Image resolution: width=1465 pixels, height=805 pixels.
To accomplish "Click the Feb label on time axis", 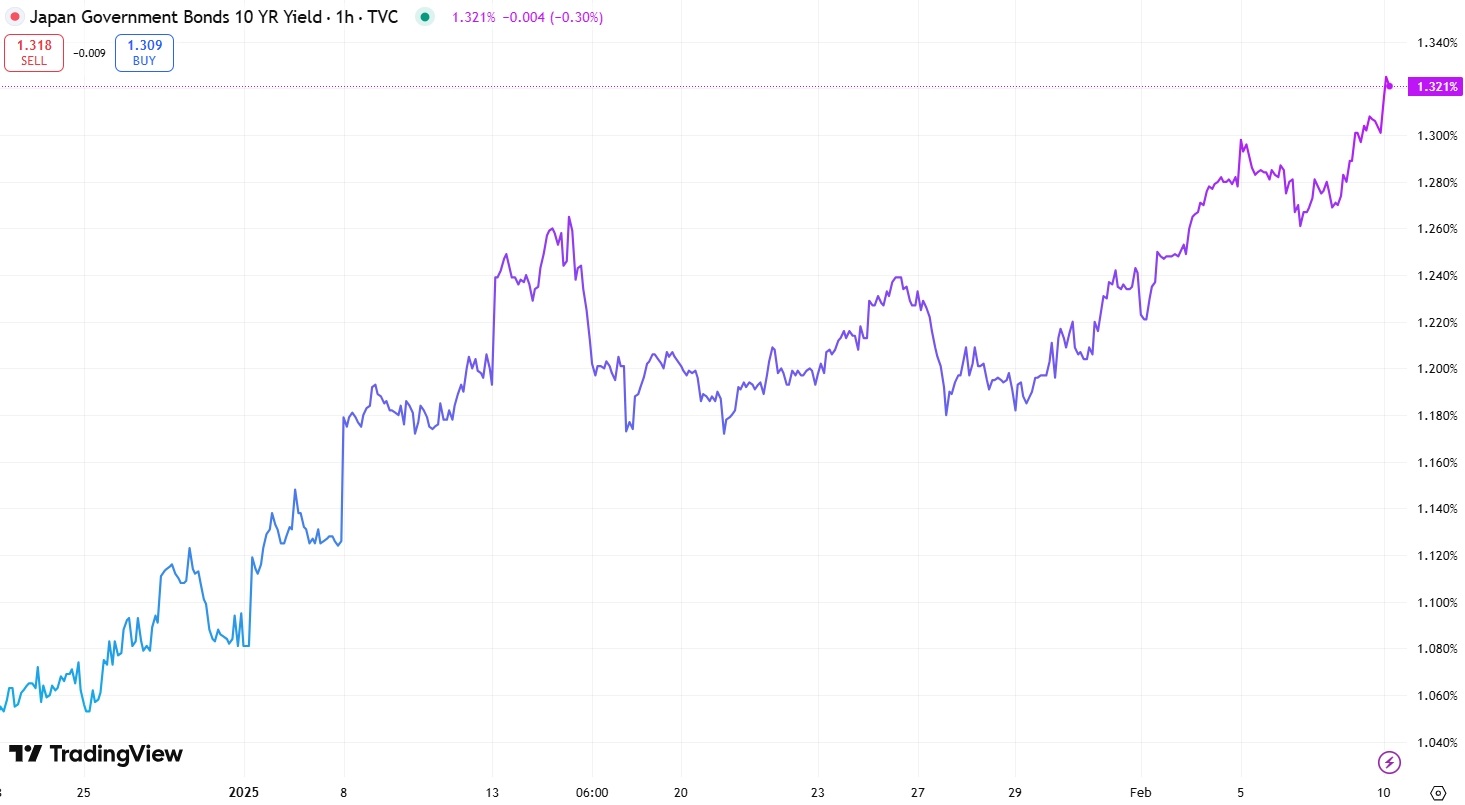I will click(x=1139, y=790).
